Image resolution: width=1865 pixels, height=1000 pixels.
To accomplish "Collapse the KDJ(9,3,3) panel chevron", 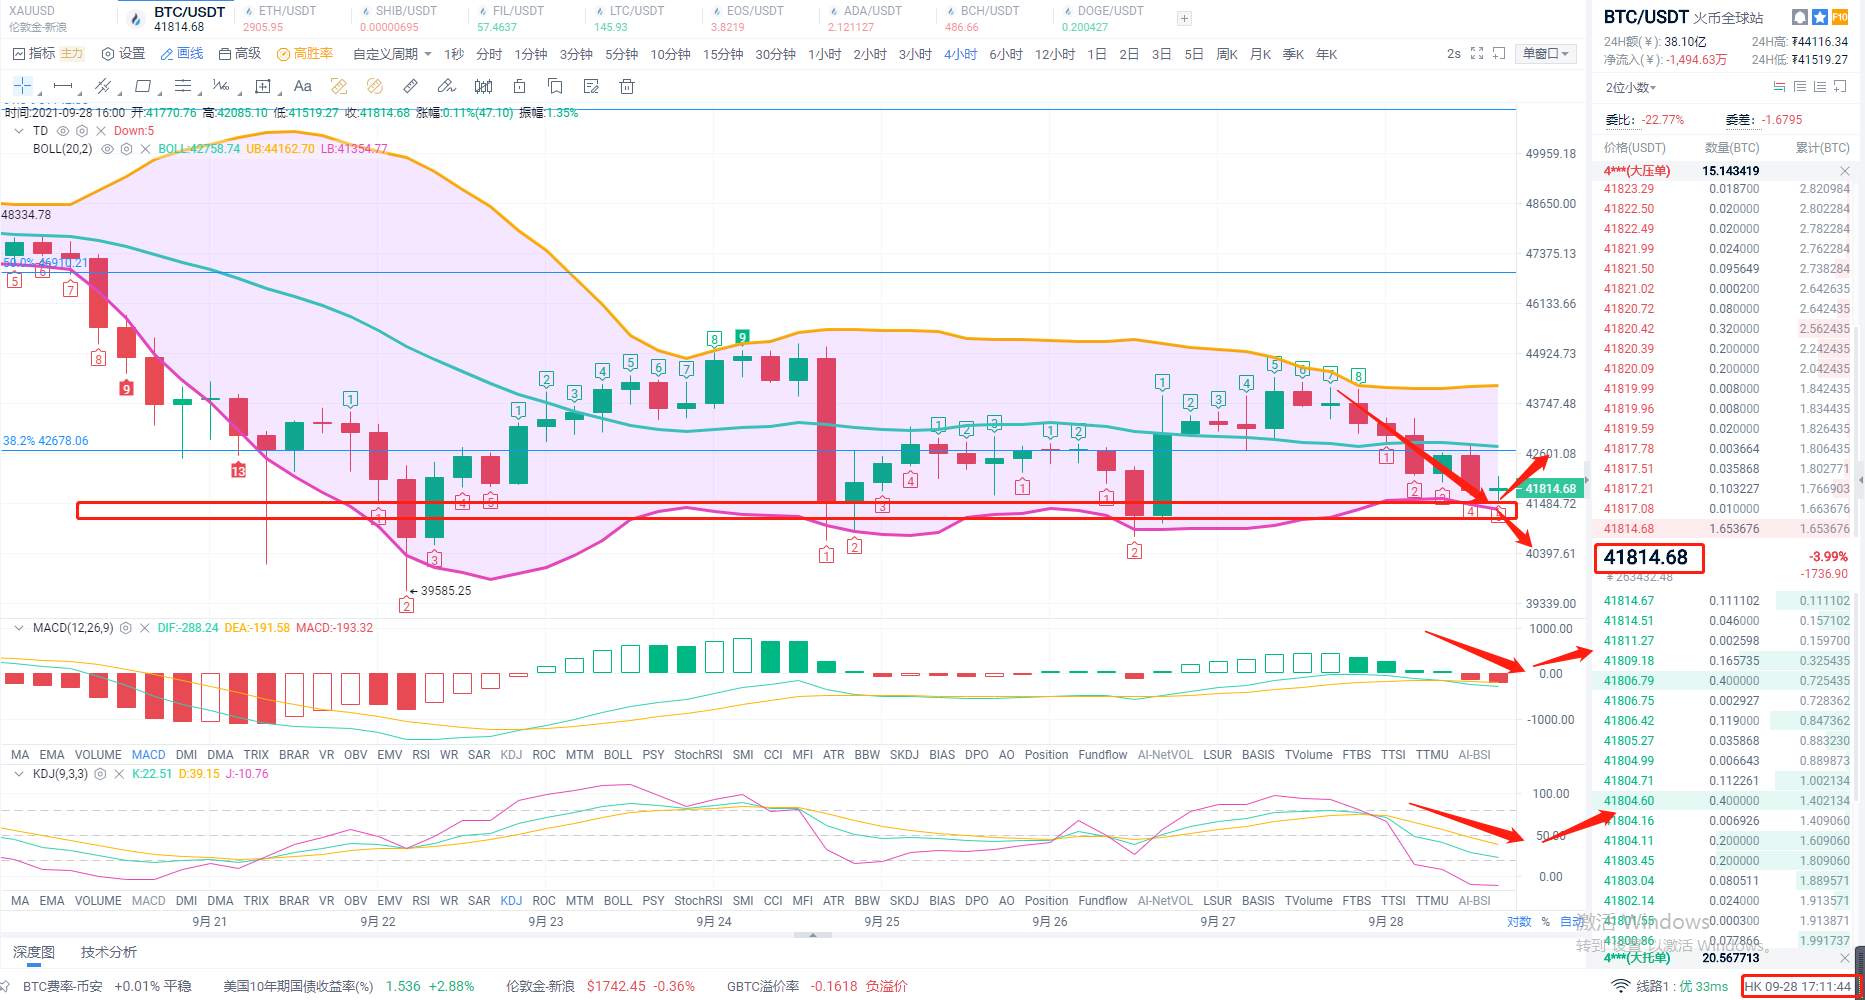I will pyautogui.click(x=19, y=774).
